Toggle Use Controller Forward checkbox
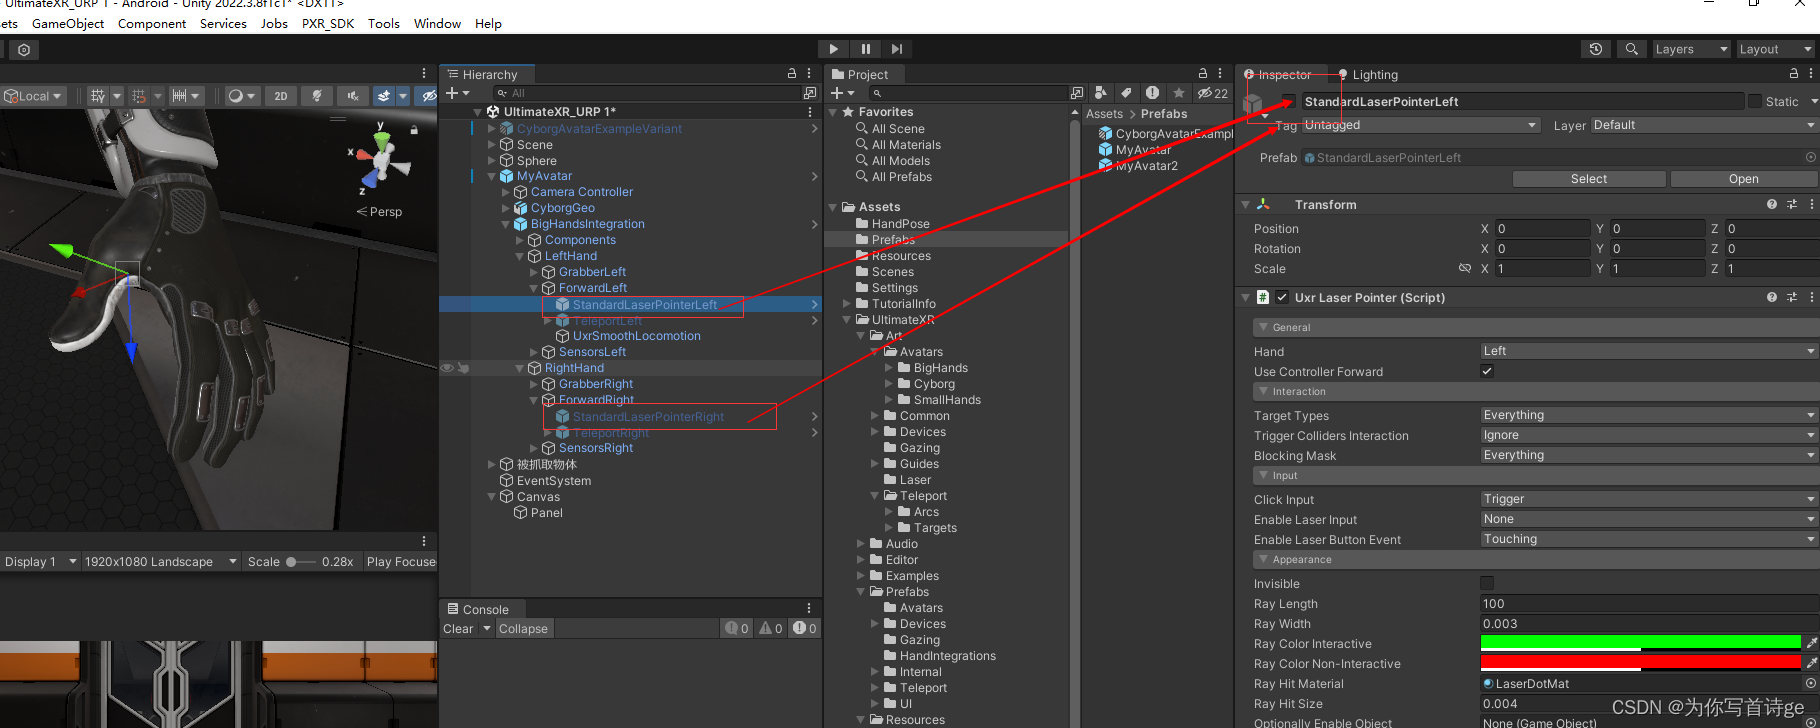1820x728 pixels. tap(1487, 371)
